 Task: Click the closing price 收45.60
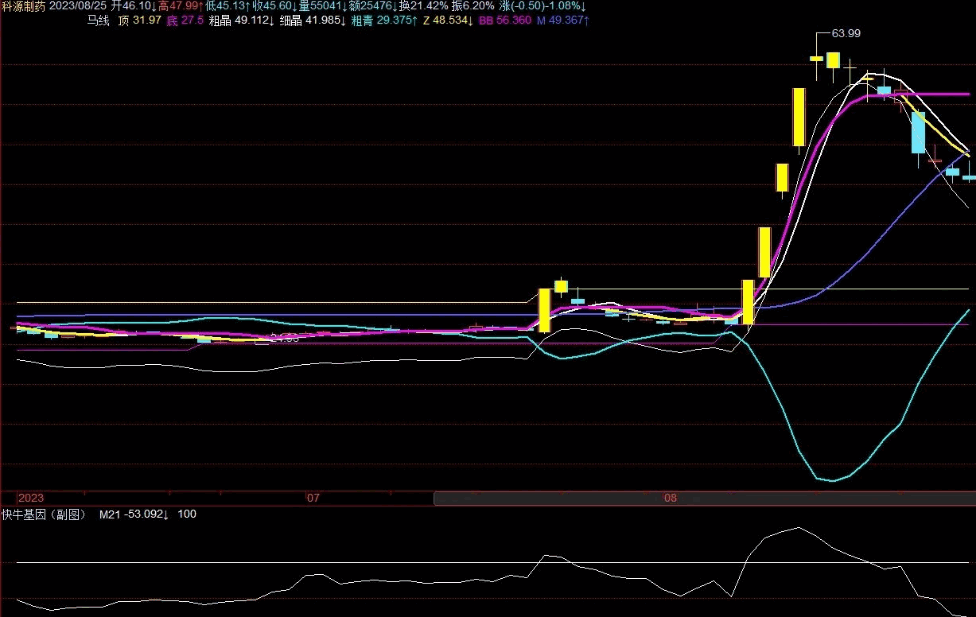coord(274,6)
